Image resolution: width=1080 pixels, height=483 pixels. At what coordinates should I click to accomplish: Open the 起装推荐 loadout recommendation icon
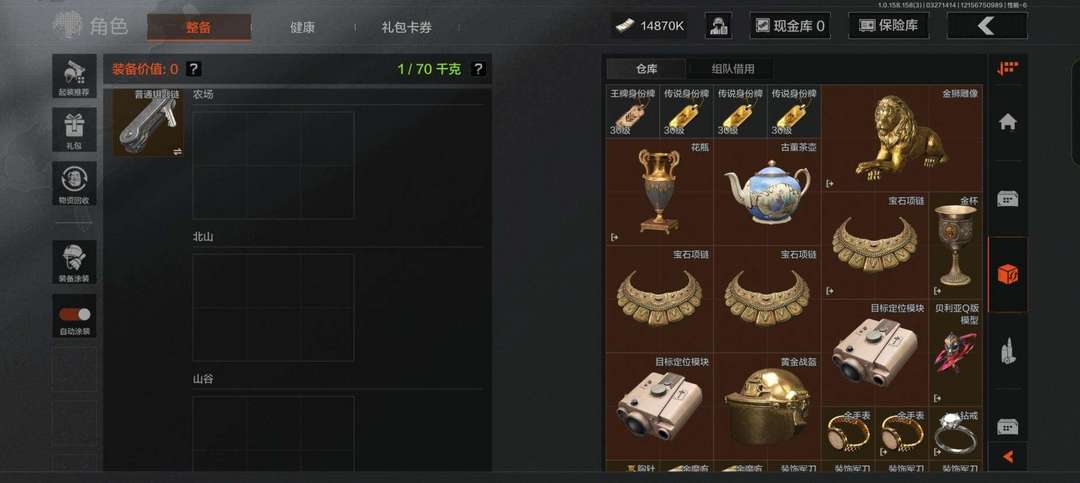tap(74, 76)
